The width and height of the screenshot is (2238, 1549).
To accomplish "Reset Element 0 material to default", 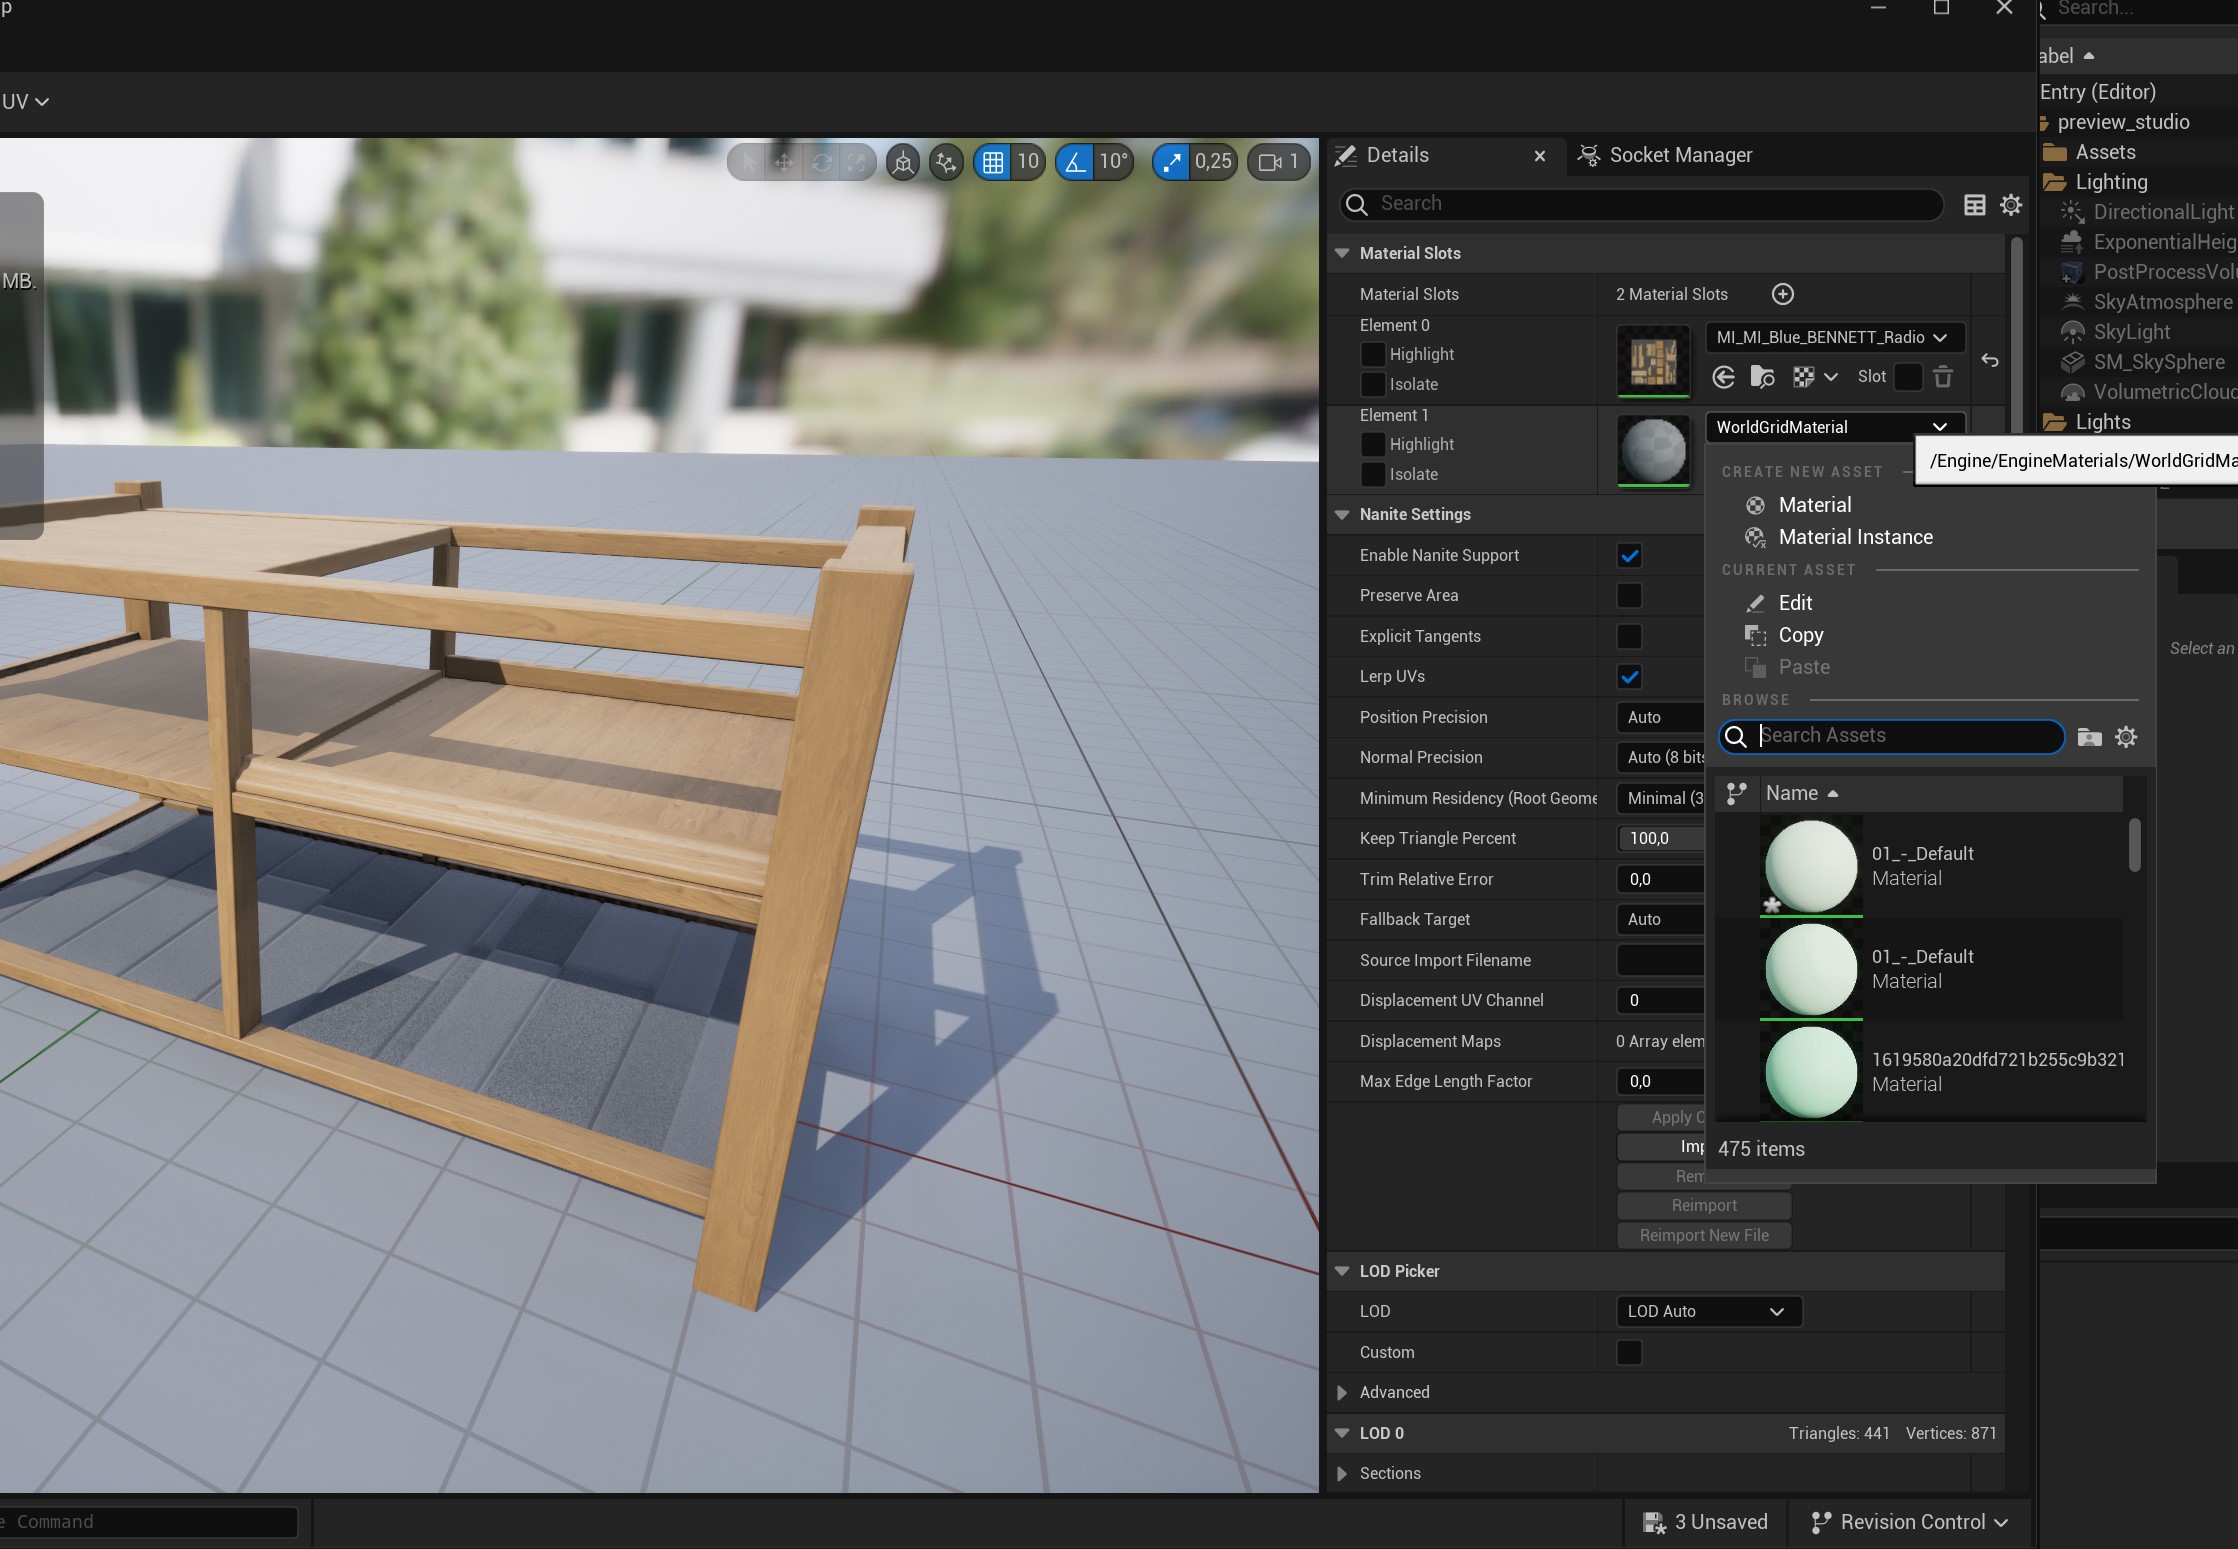I will click(x=1990, y=361).
